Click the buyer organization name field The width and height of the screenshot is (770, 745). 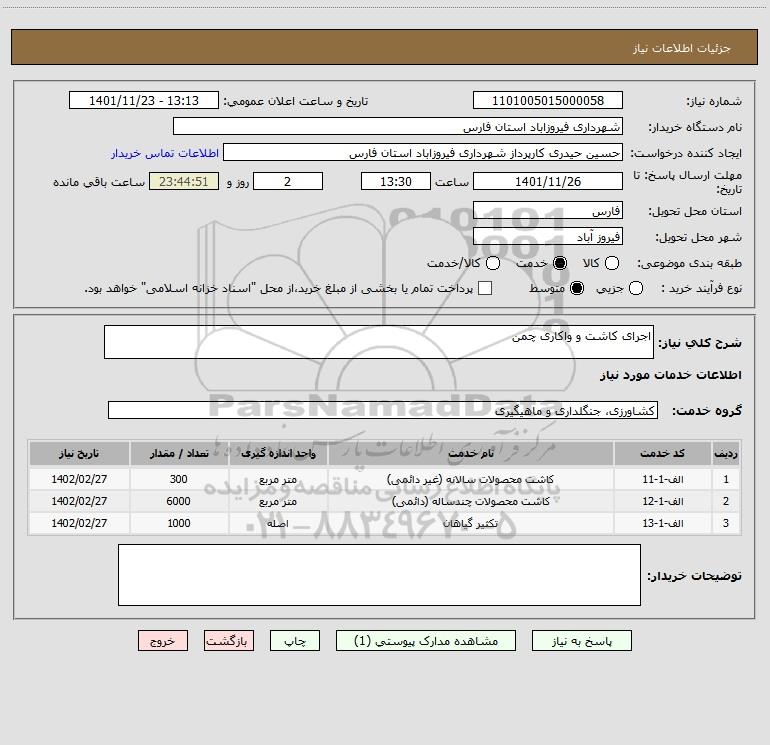pyautogui.click(x=398, y=127)
